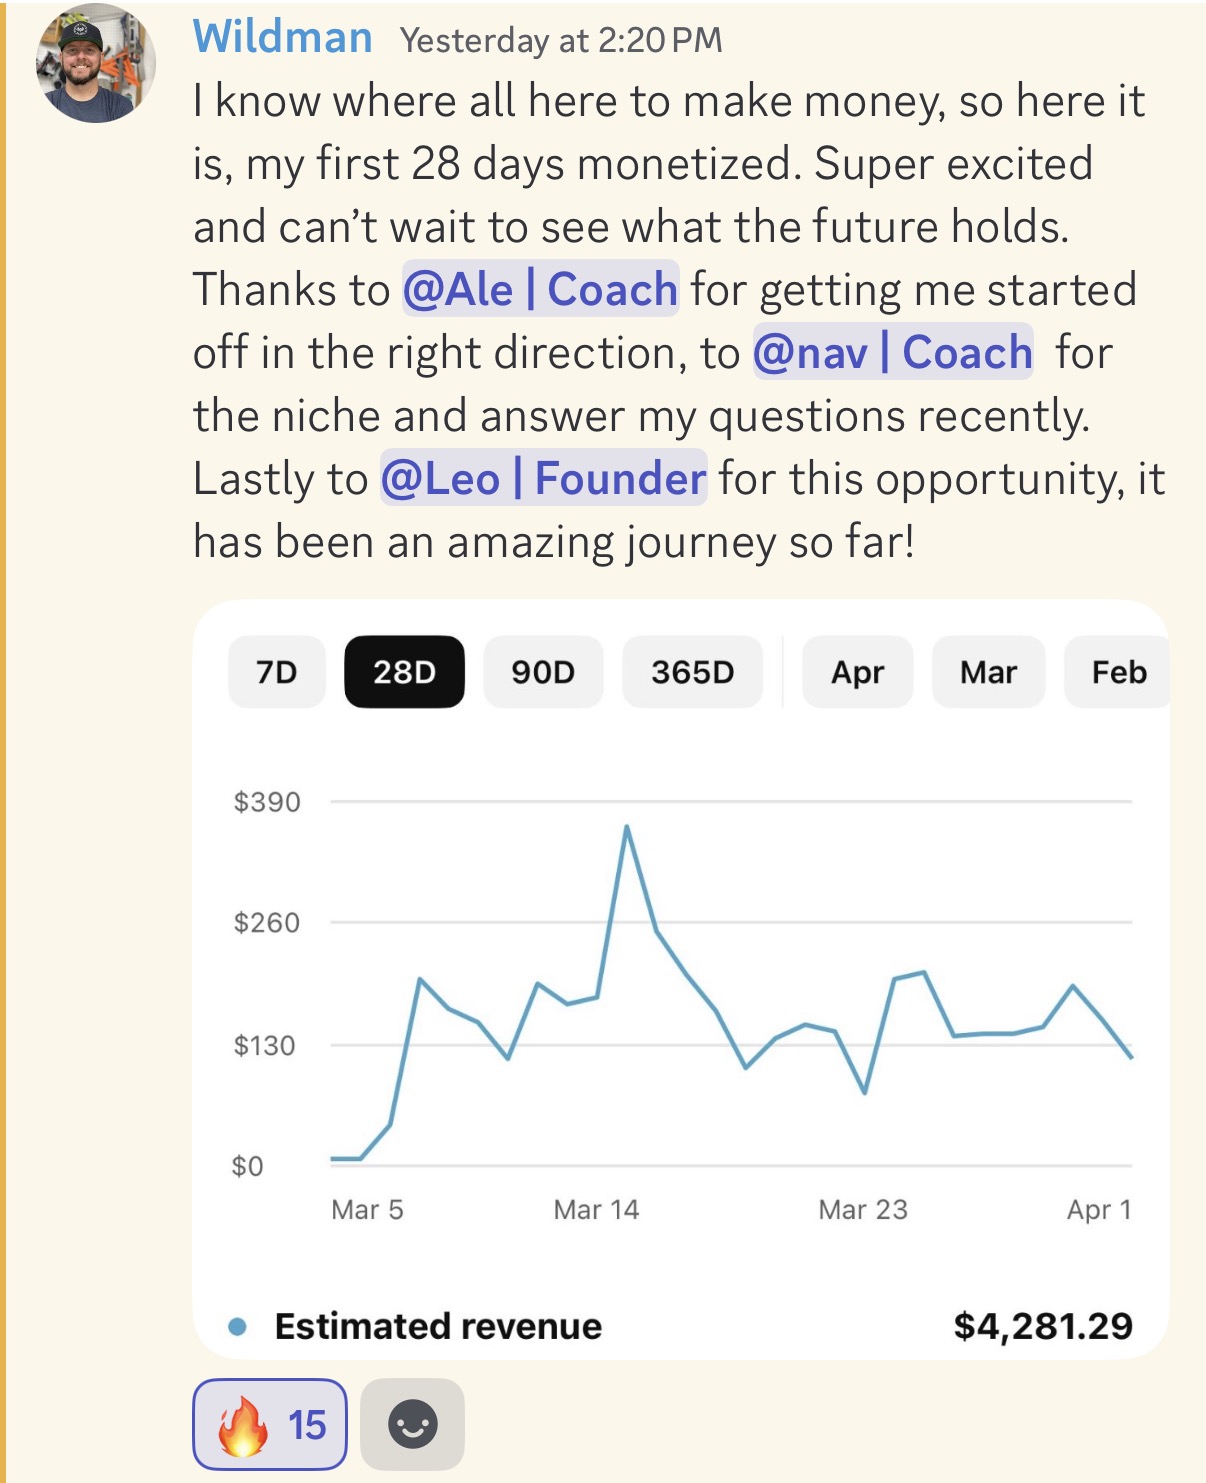Image resolution: width=1206 pixels, height=1483 pixels.
Task: Click the Wildman username
Action: (283, 38)
